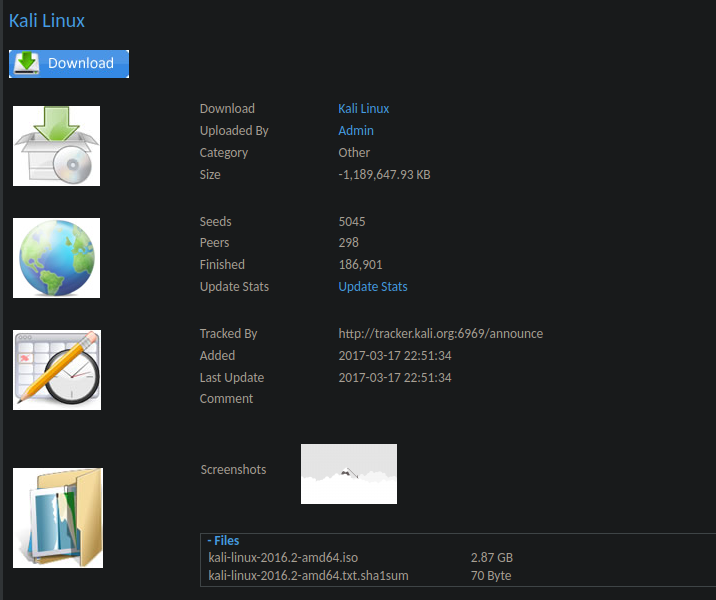This screenshot has width=716, height=600.
Task: Click the tracker.kali.org announce URL
Action: coord(440,334)
